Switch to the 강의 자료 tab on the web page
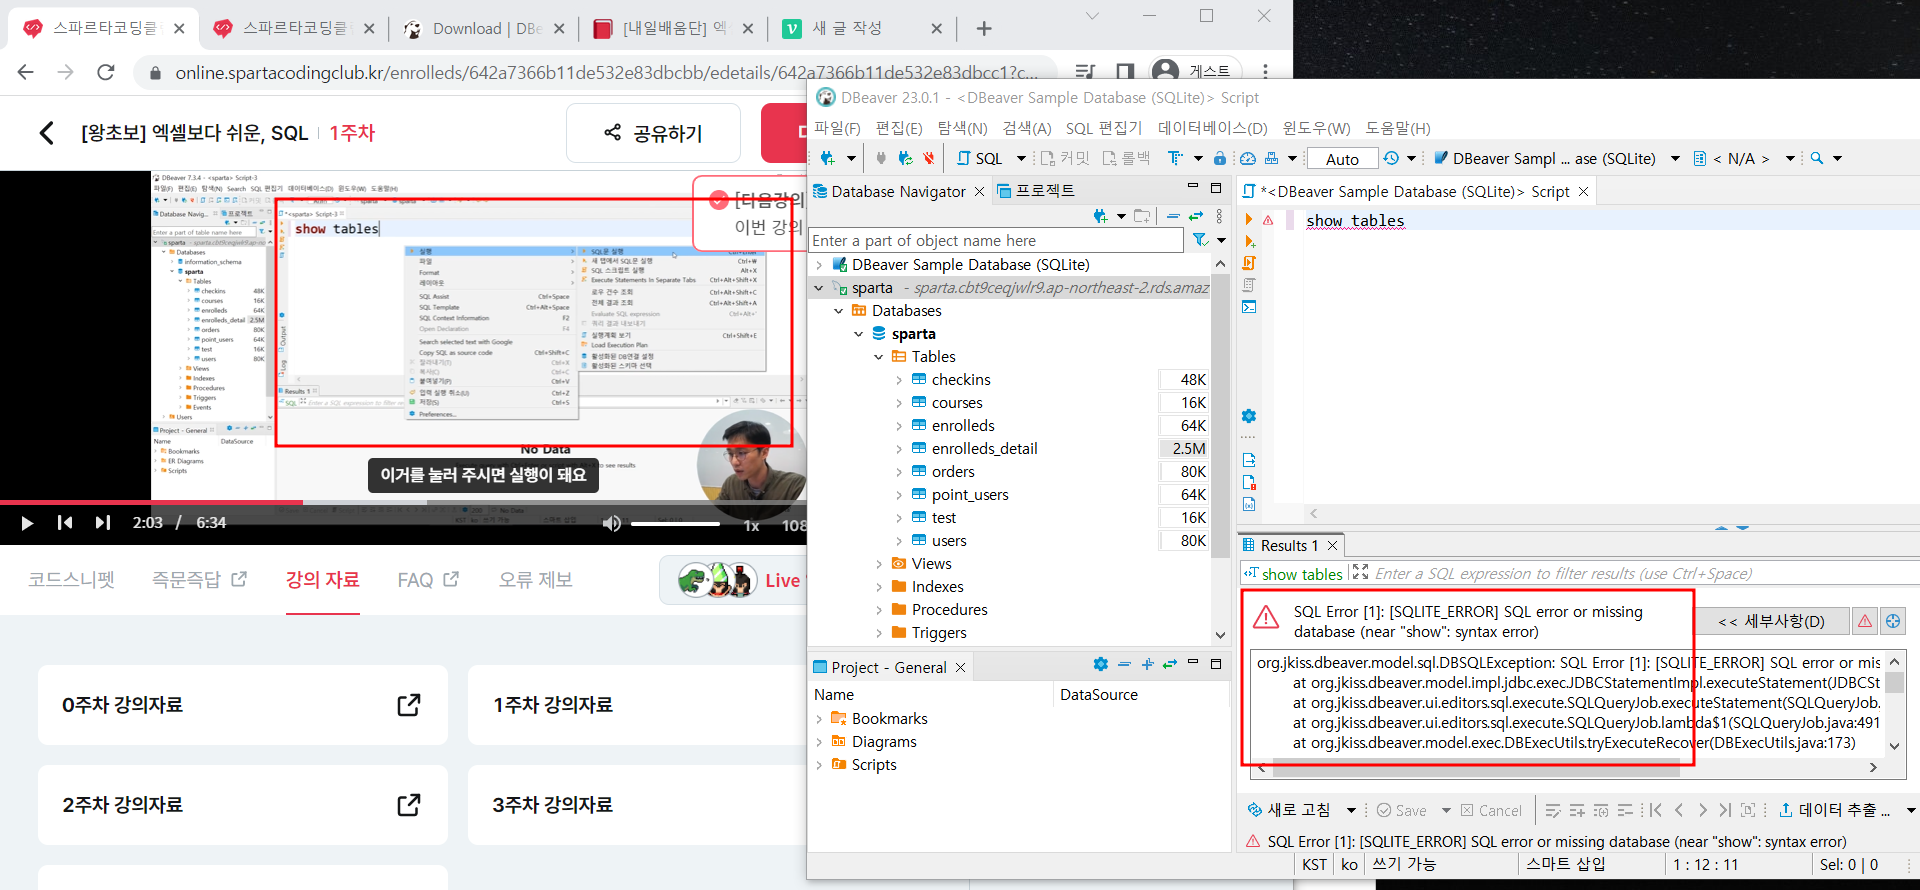The image size is (1920, 890). [x=322, y=580]
